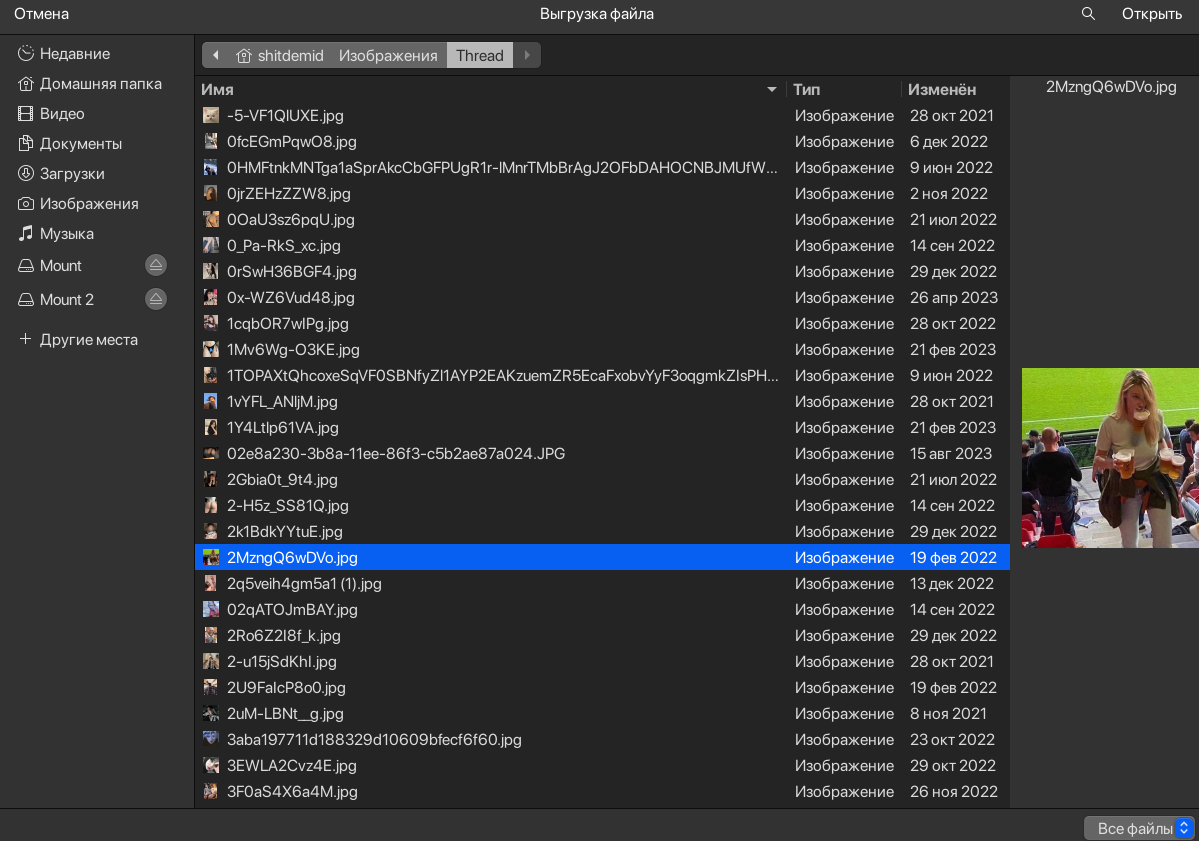Eject the Mount drive

155,266
